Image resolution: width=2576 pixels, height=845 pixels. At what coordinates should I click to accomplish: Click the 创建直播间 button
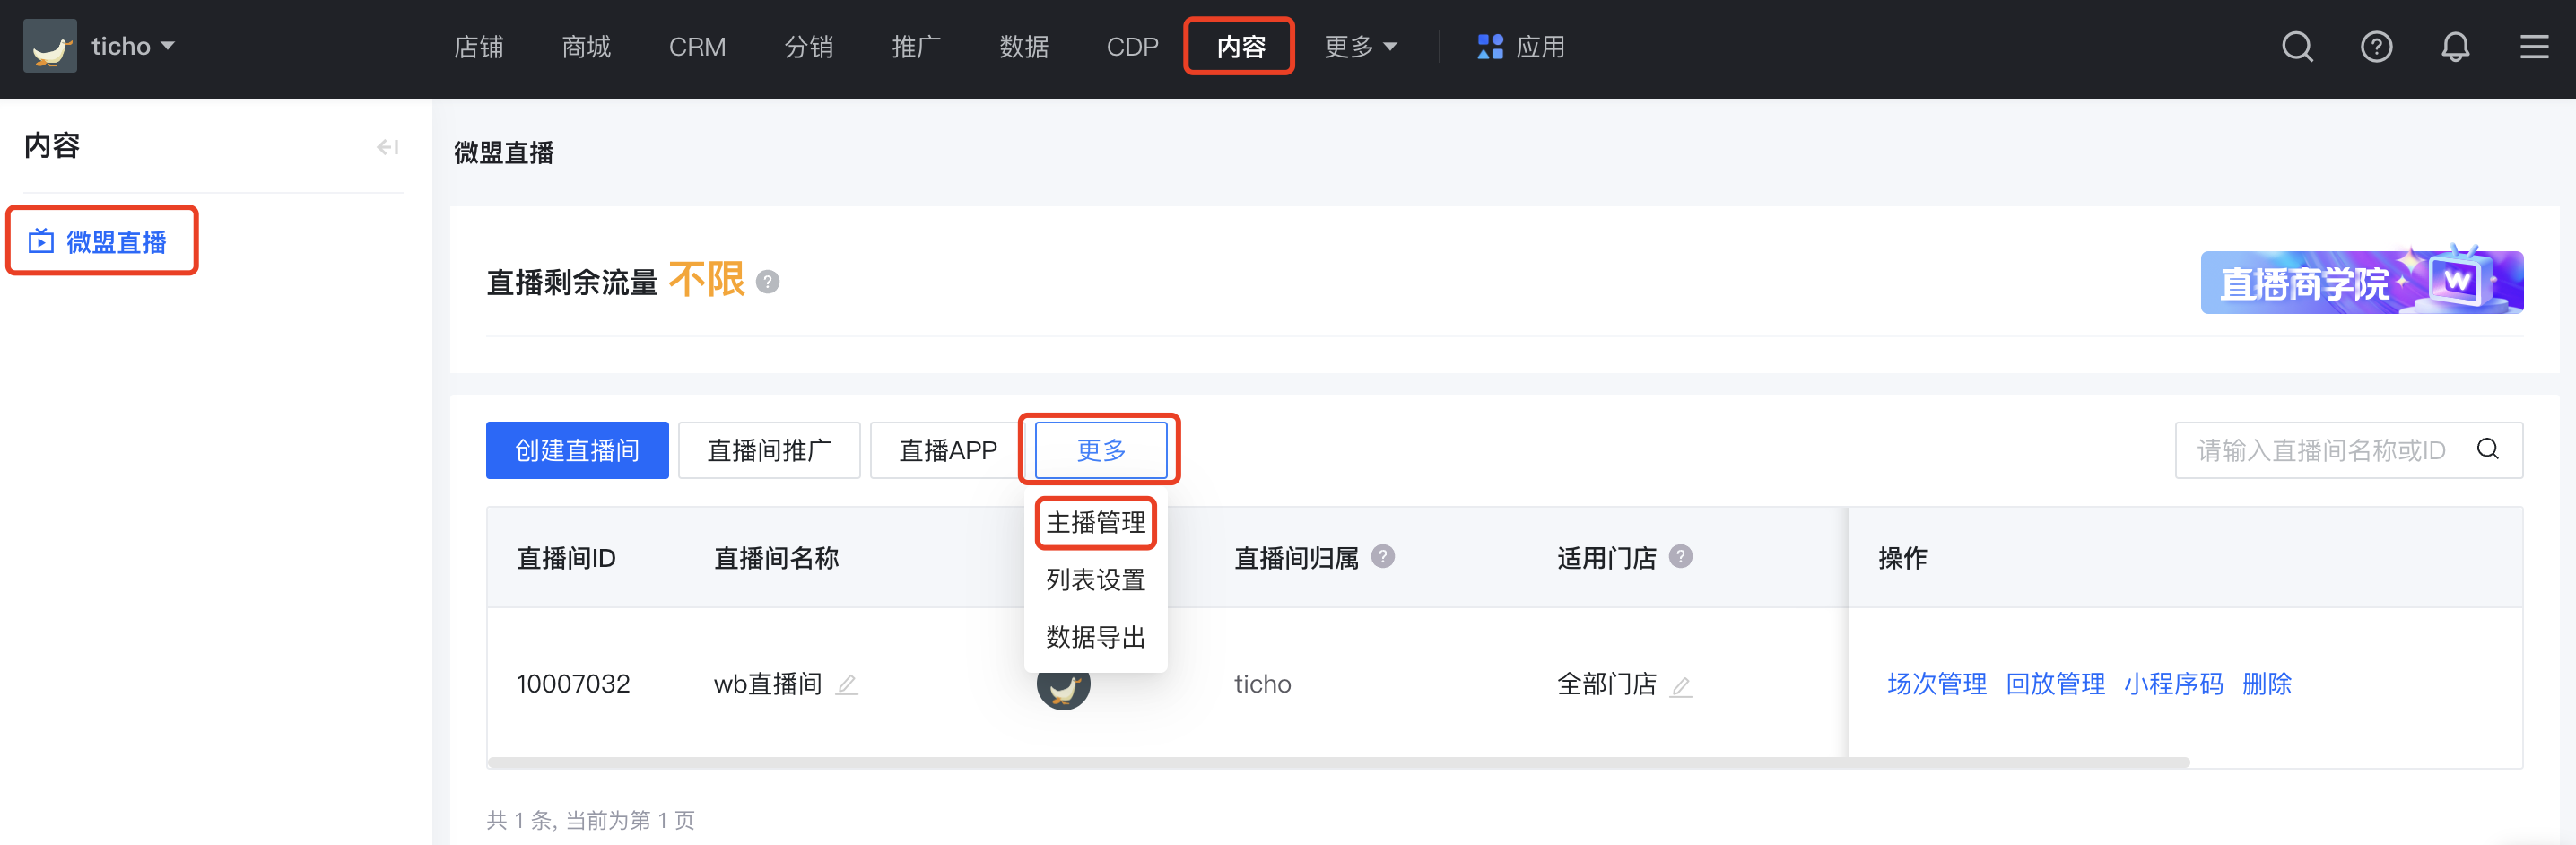pos(577,450)
